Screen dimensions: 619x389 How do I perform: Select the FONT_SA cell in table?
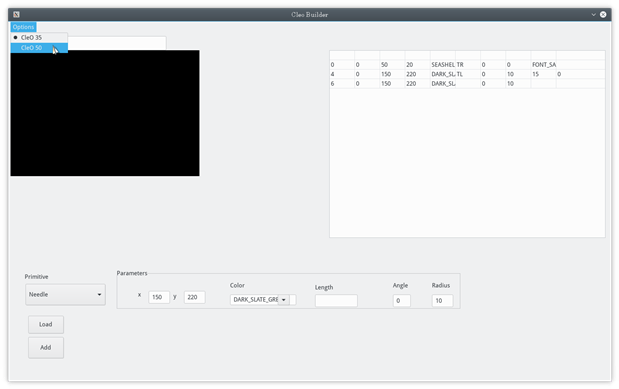pyautogui.click(x=544, y=64)
